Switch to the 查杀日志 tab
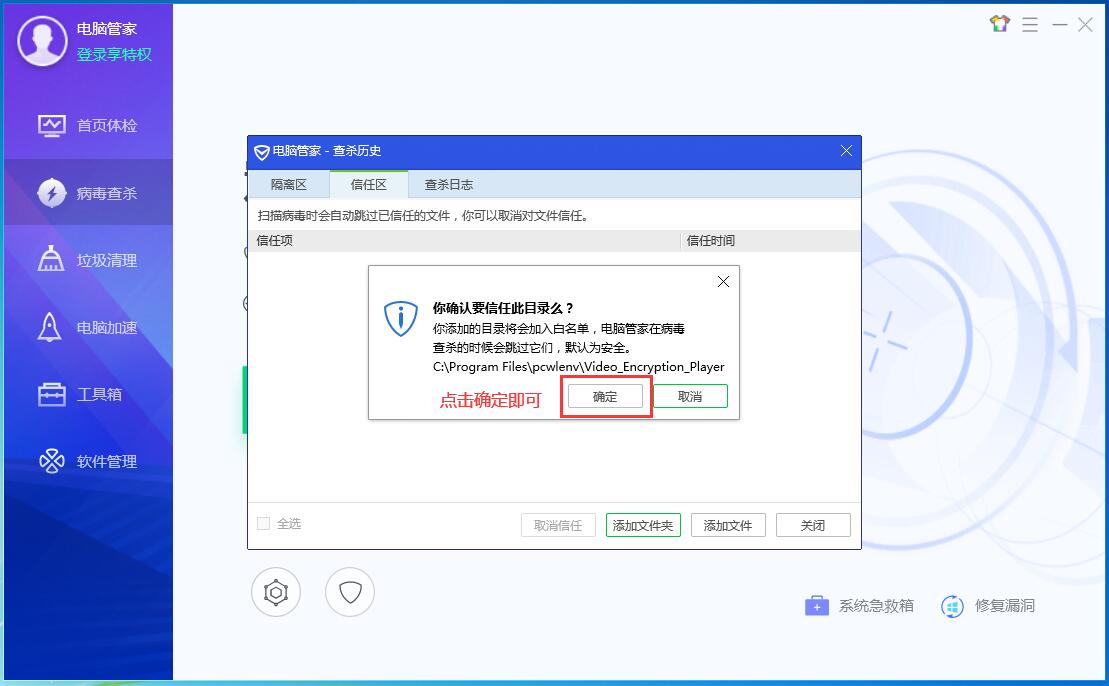Screen dimensions: 1109x686 (448, 185)
